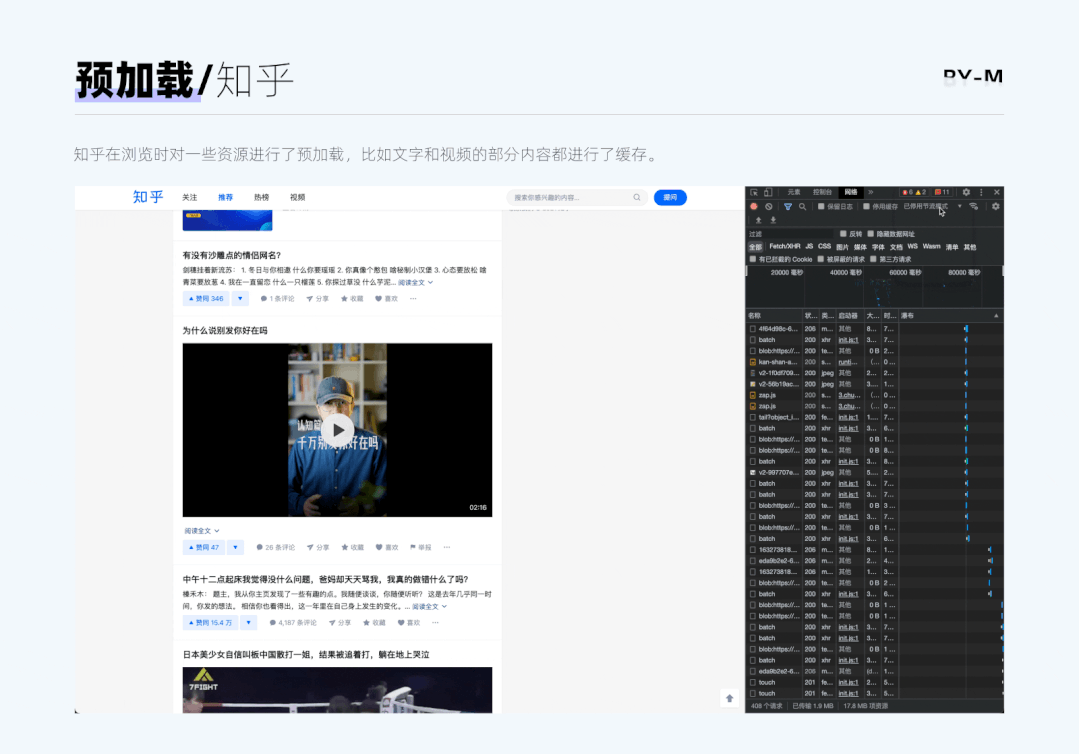Screen dimensions: 1079x754
Task: Clear the network log with the clear icon
Action: 769,206
